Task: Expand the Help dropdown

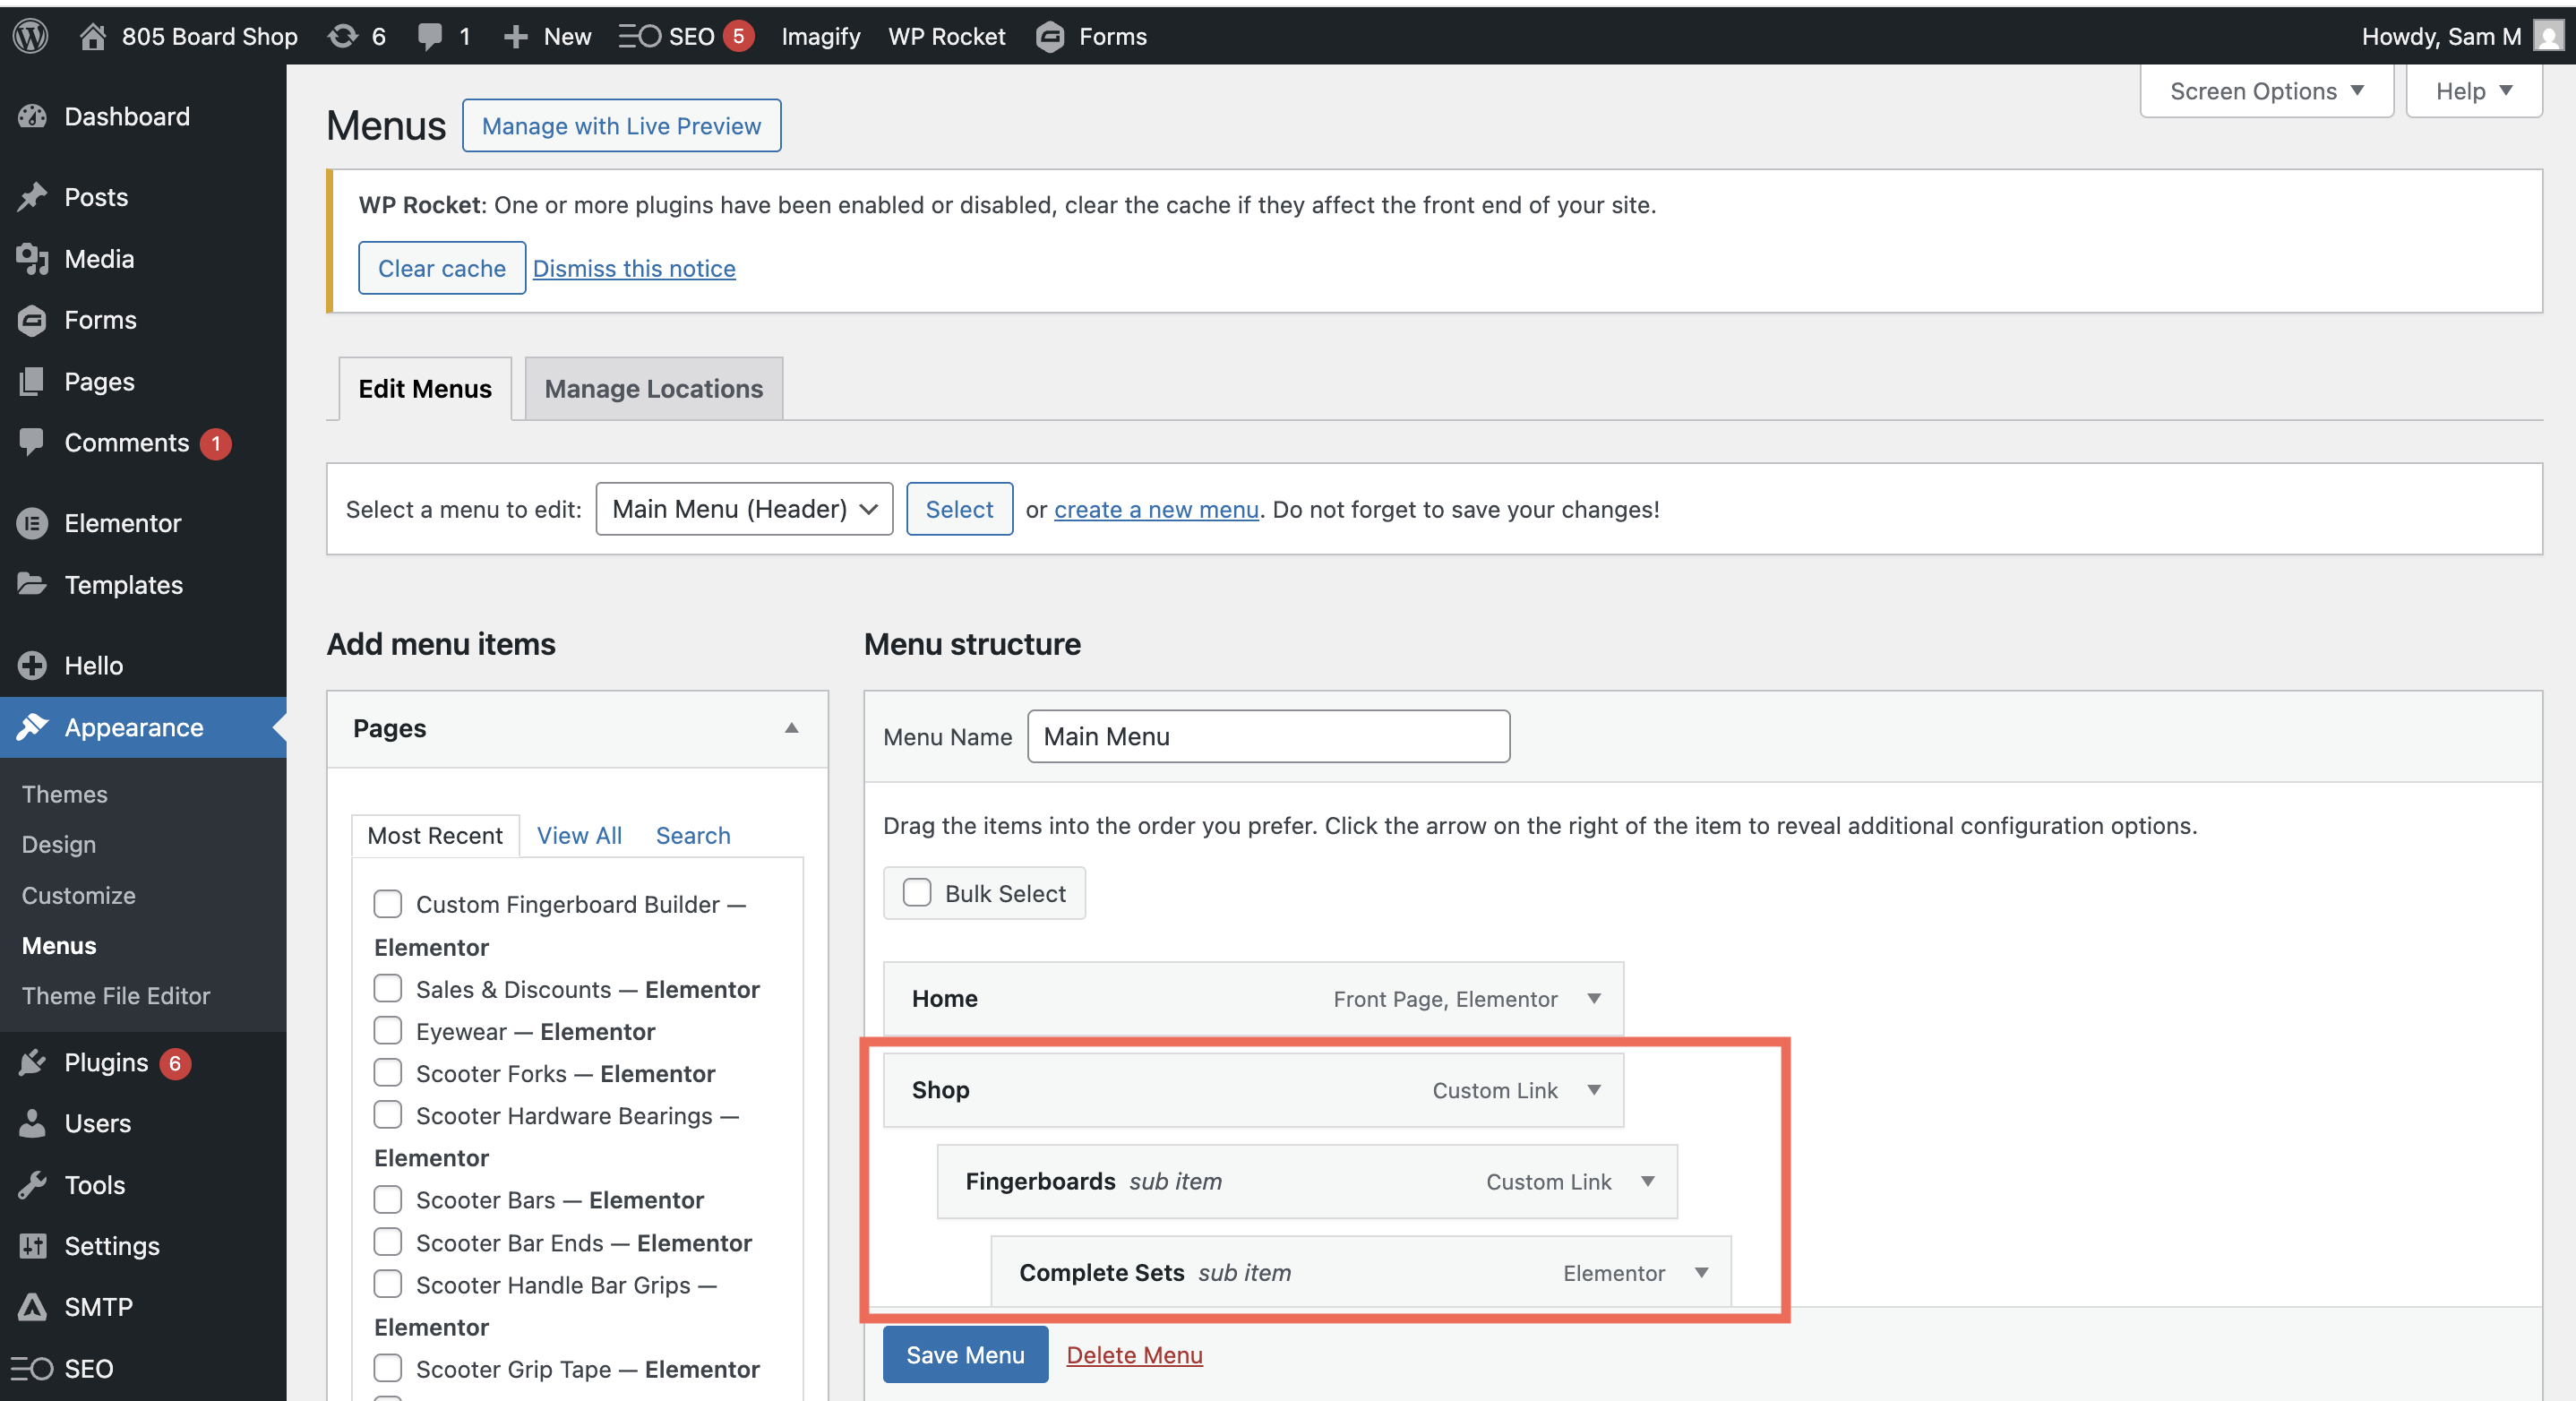Action: (x=2474, y=91)
